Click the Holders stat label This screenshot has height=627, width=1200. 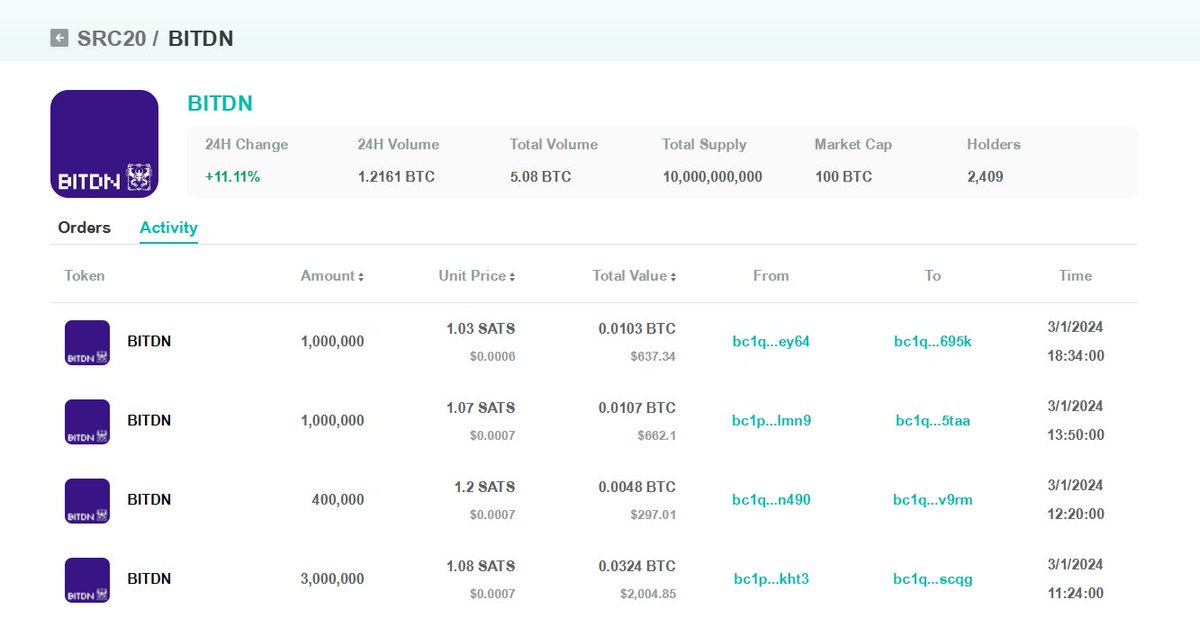994,145
